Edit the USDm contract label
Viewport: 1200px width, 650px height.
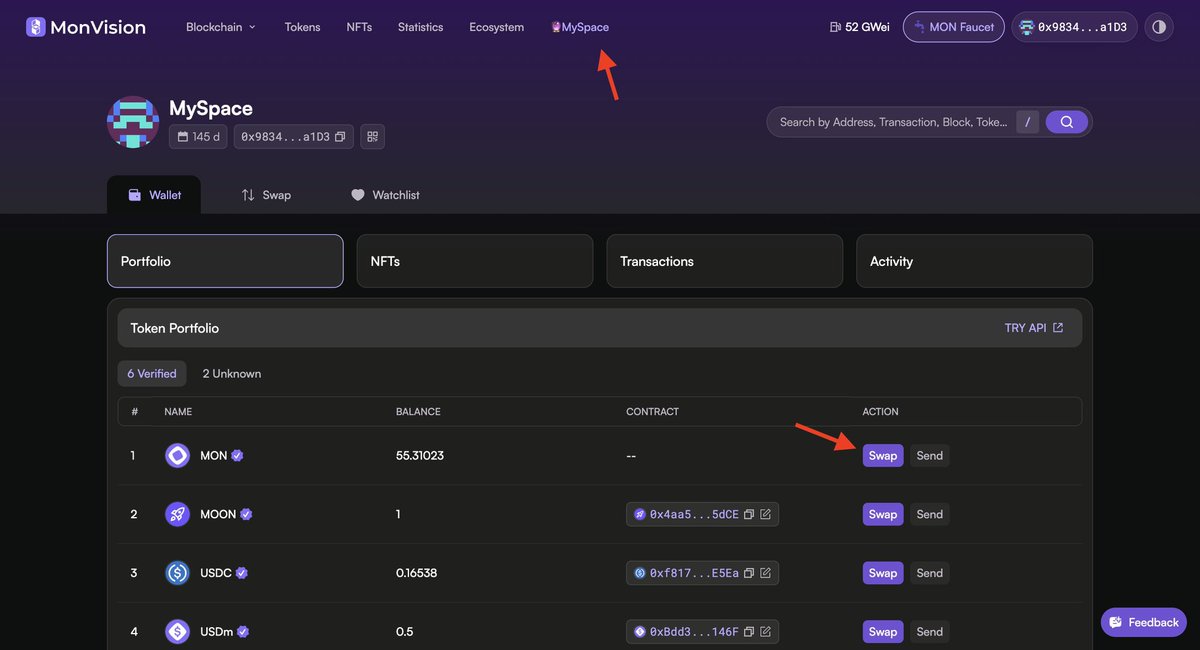point(765,632)
